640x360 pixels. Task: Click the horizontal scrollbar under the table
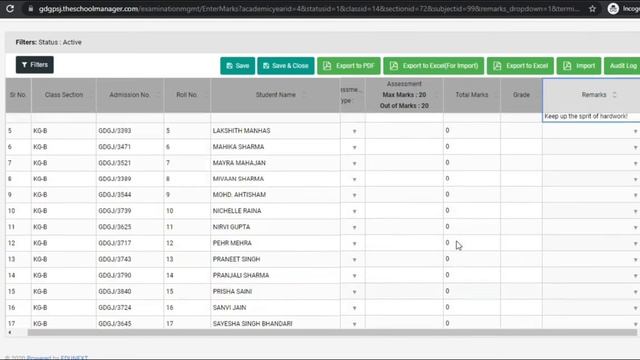point(332,333)
